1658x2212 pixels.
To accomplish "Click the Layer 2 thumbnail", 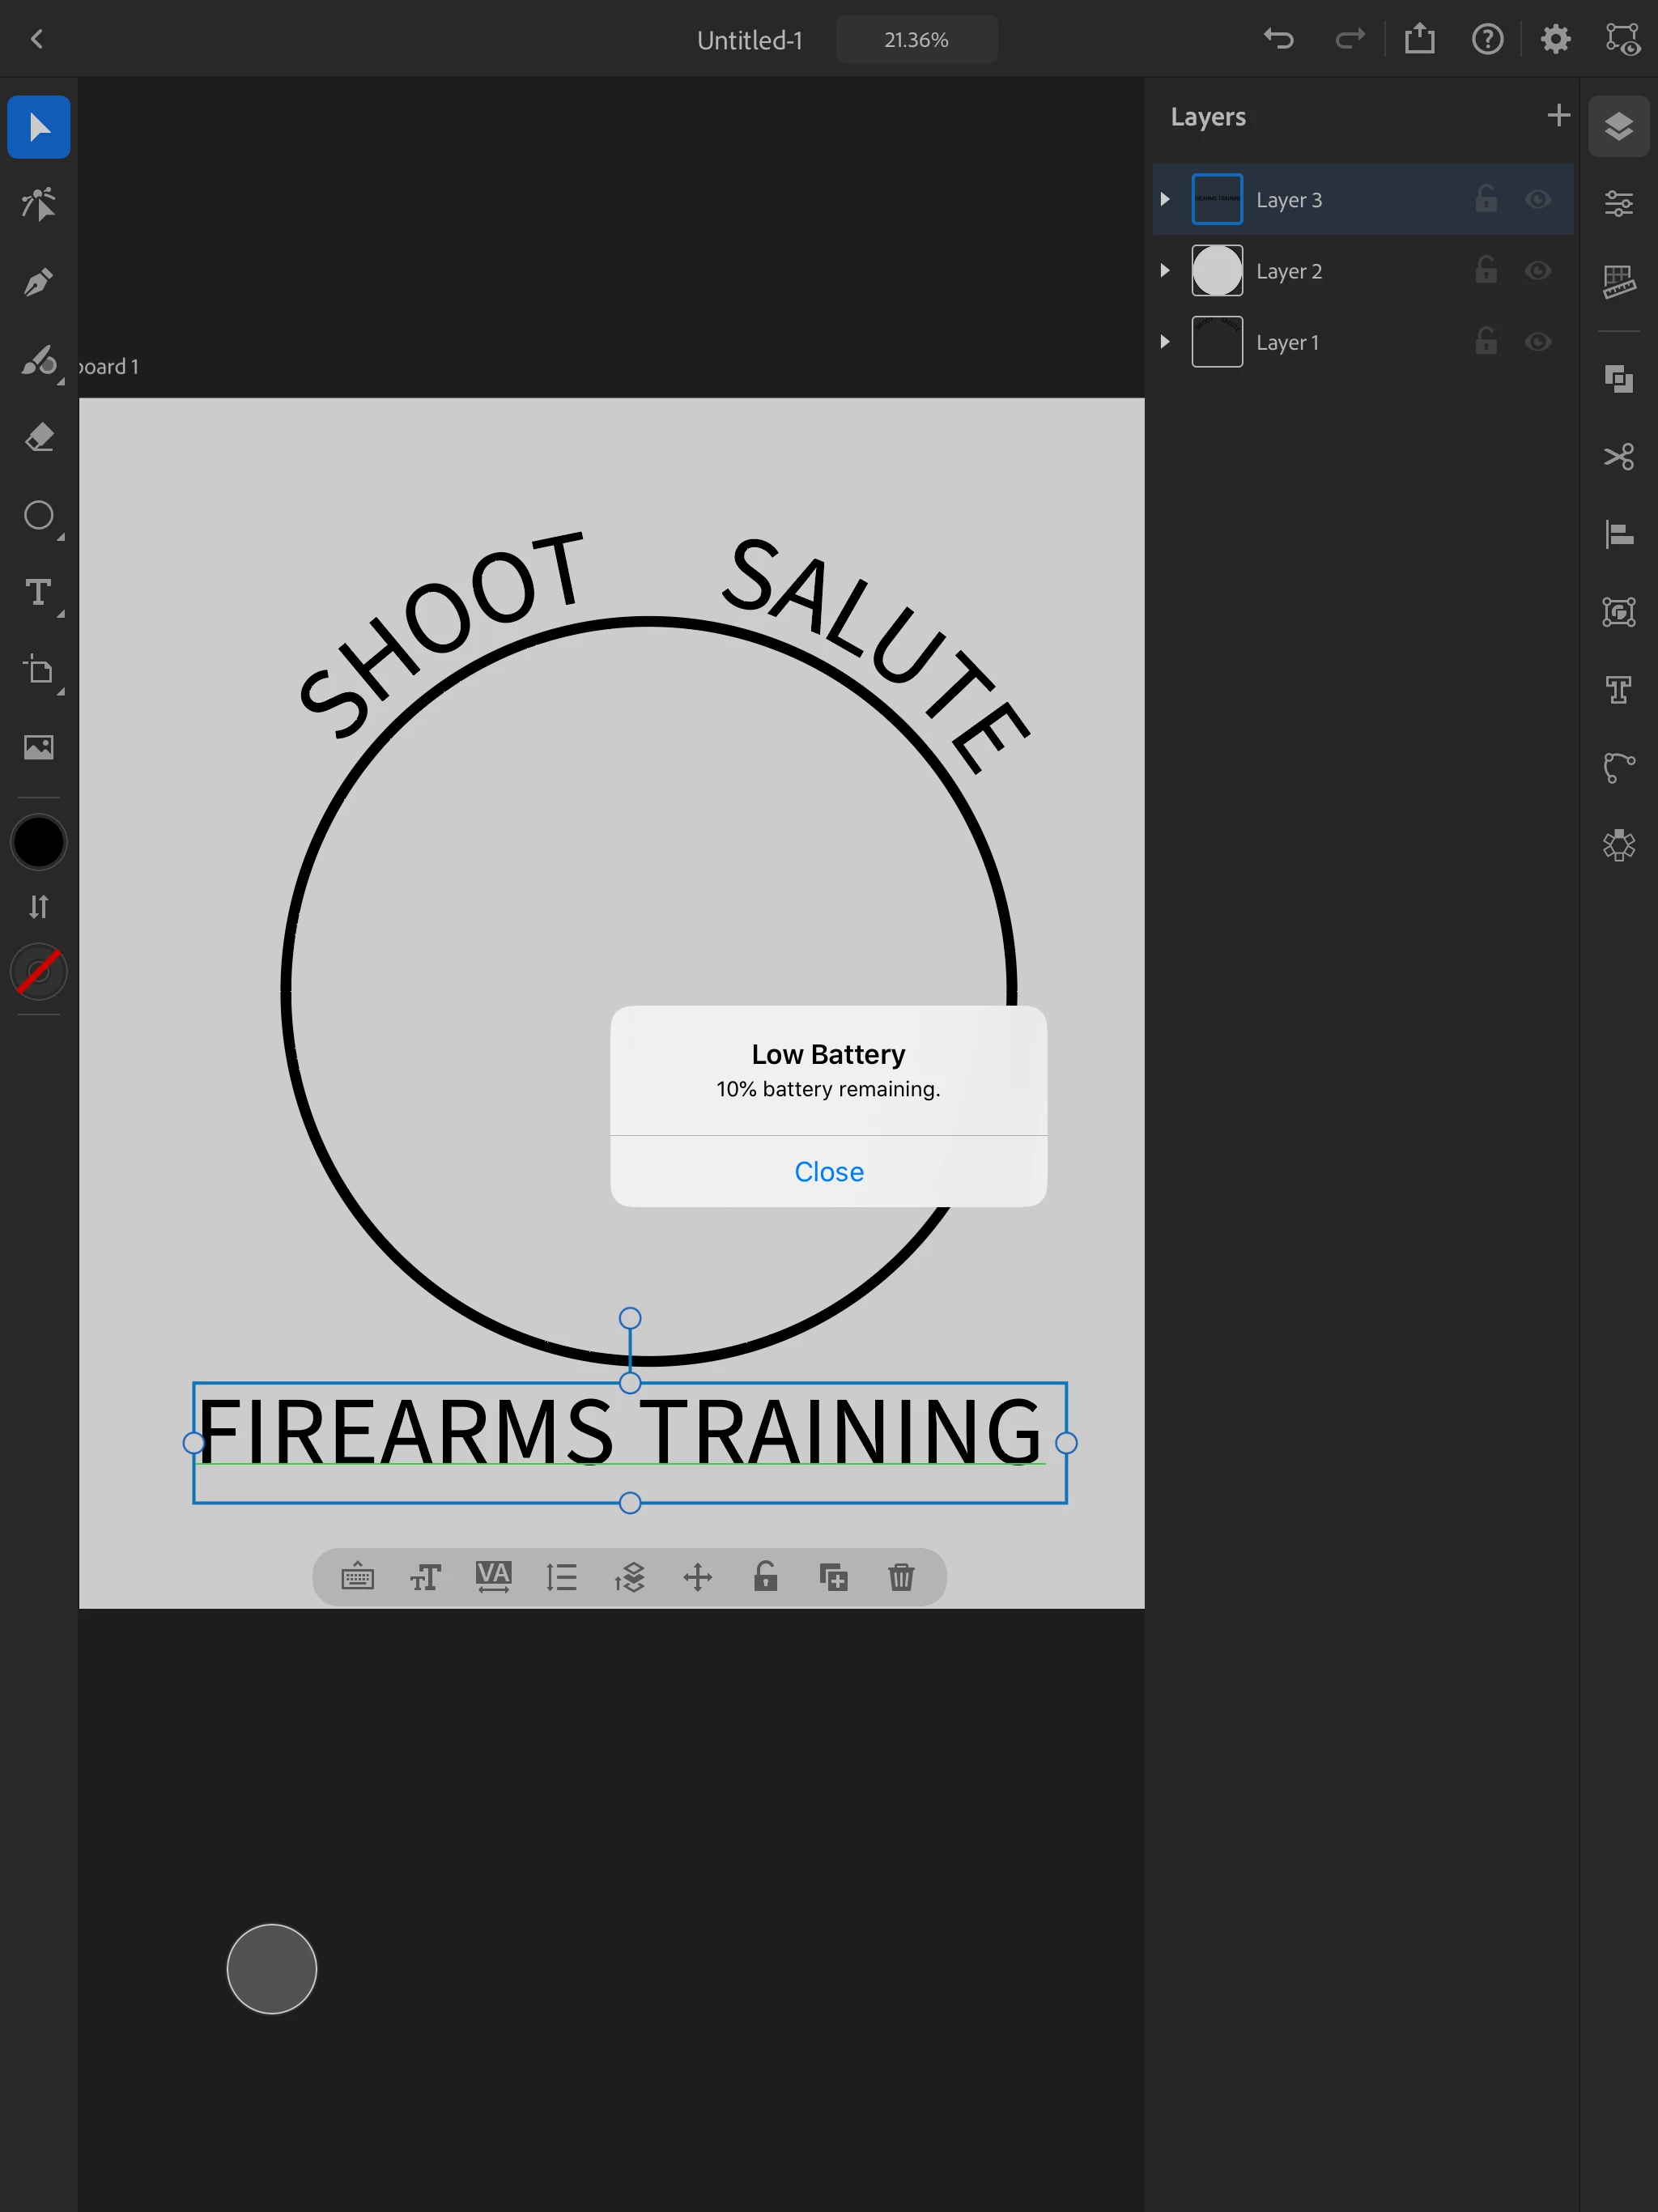I will (1217, 271).
